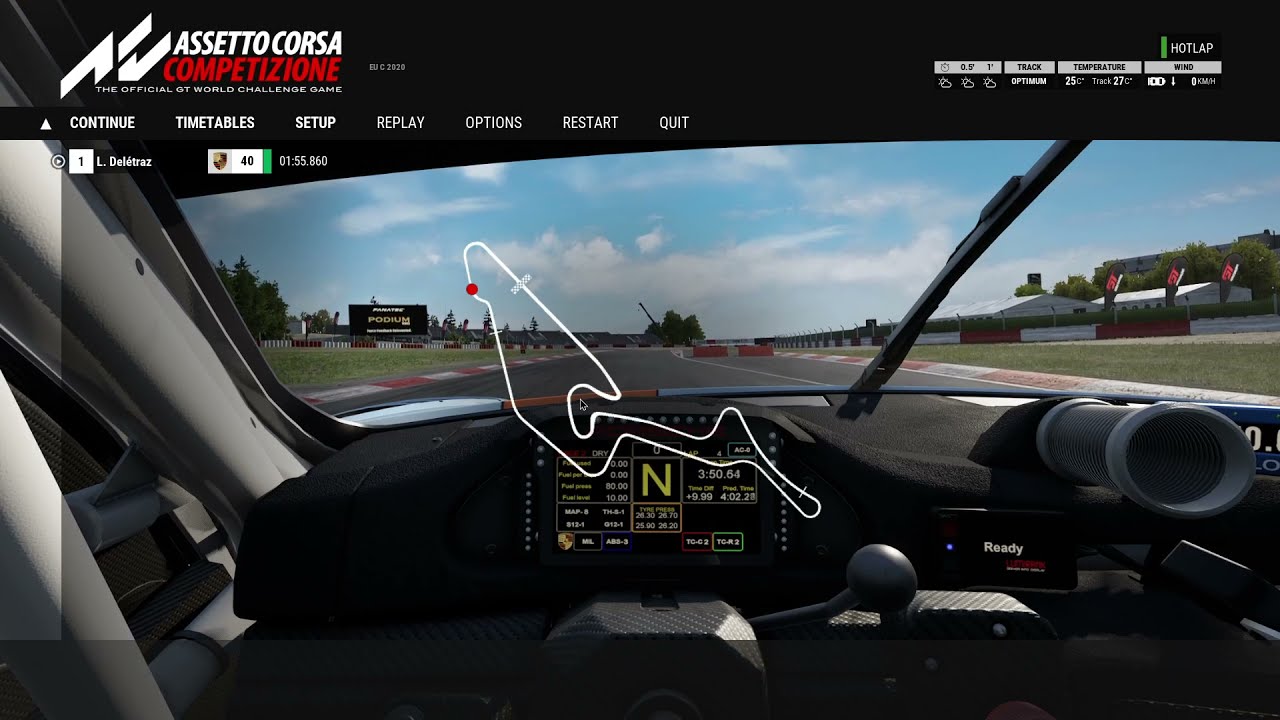This screenshot has width=1280, height=720.
Task: Click the 0 KM/H wind speed
Action: pos(1203,82)
